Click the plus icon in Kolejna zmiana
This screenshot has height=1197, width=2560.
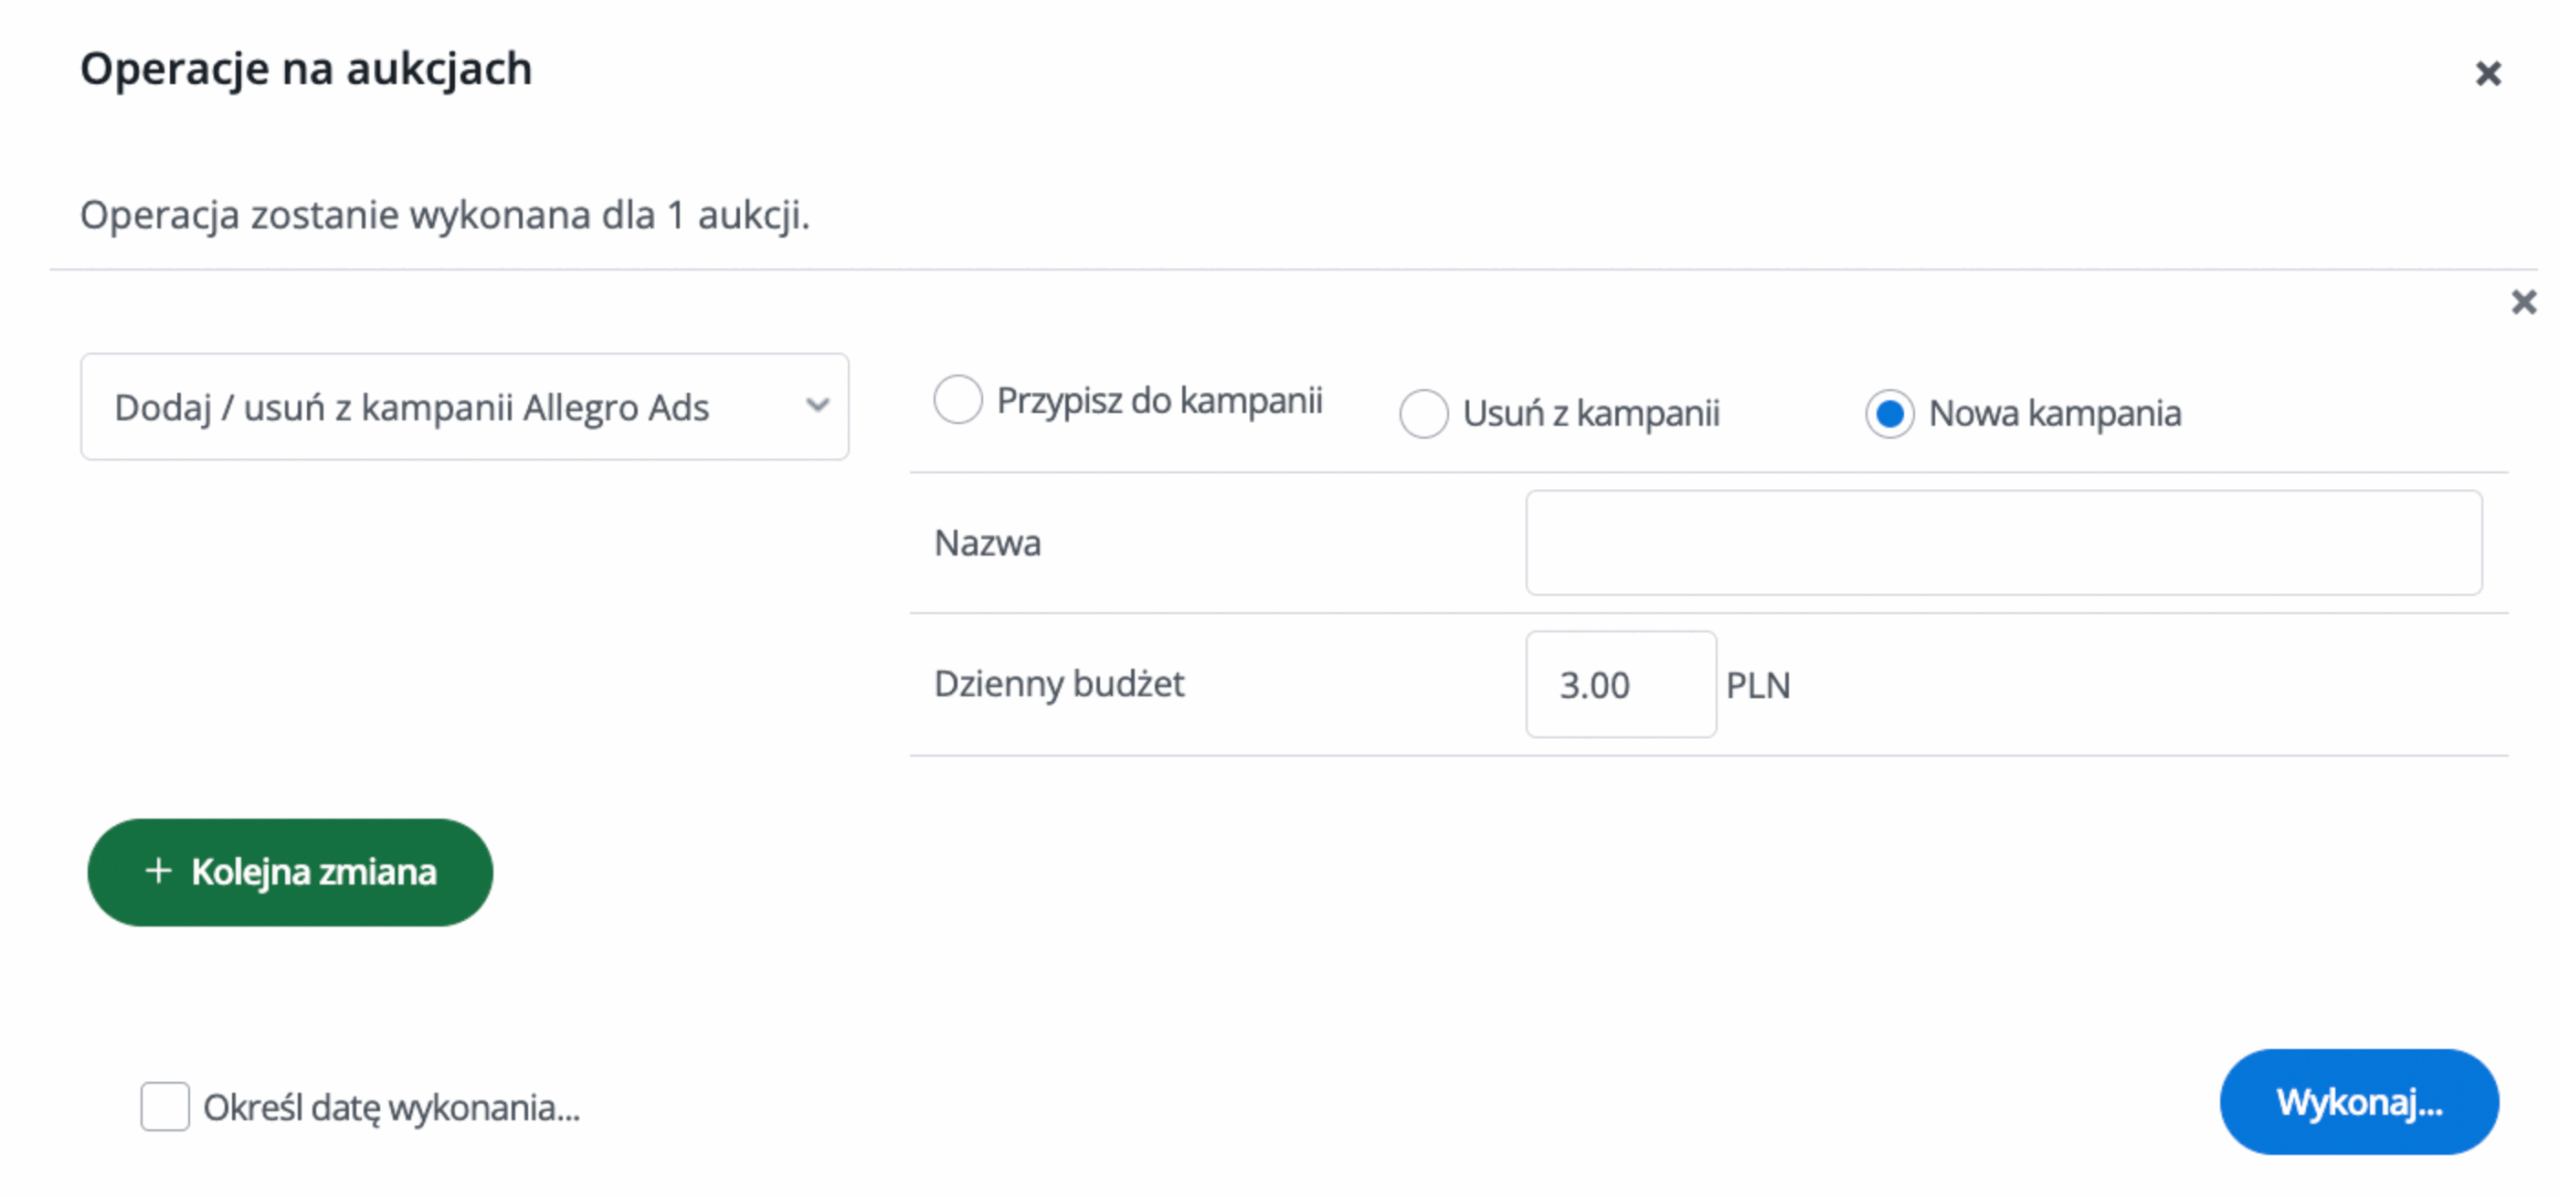pos(158,871)
